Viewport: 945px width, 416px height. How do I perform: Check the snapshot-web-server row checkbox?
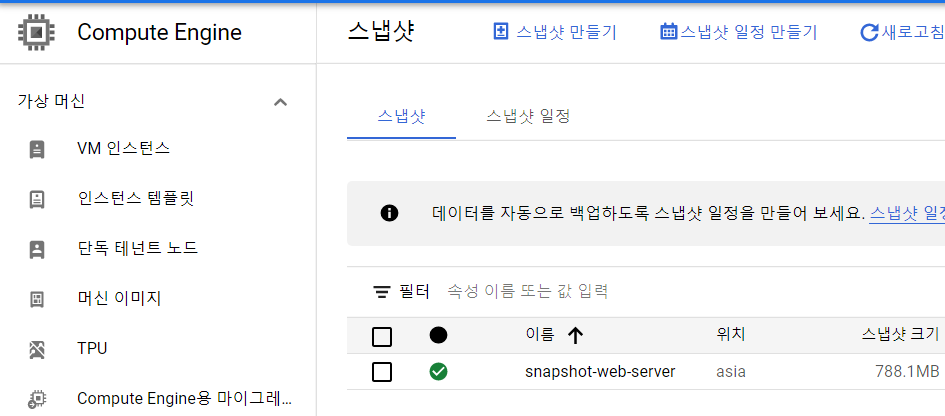(x=382, y=372)
